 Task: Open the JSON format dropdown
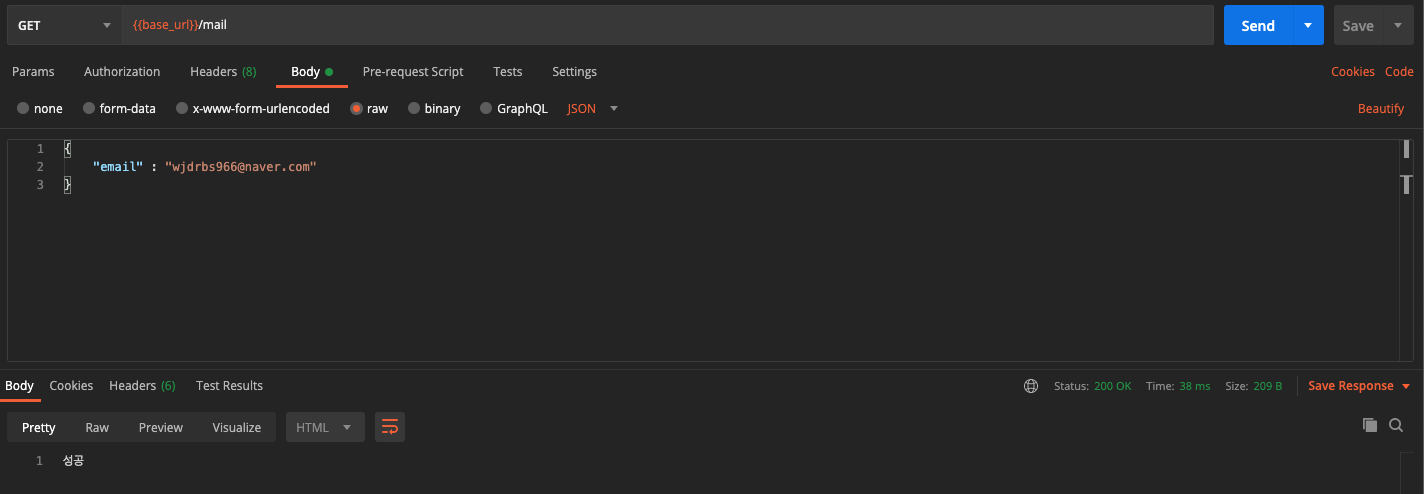coord(593,108)
